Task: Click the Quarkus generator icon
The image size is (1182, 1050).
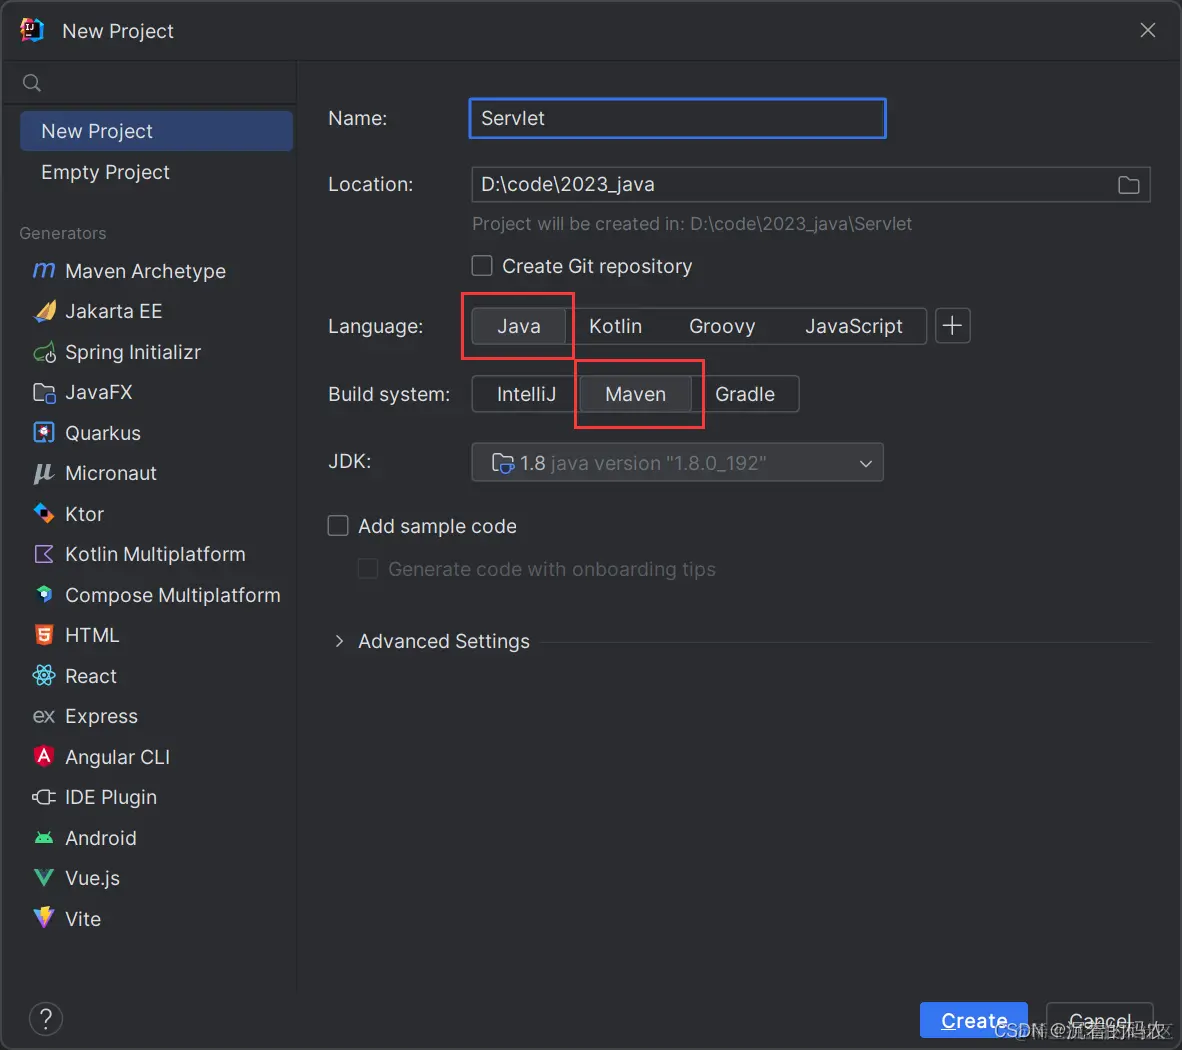Action: point(44,433)
